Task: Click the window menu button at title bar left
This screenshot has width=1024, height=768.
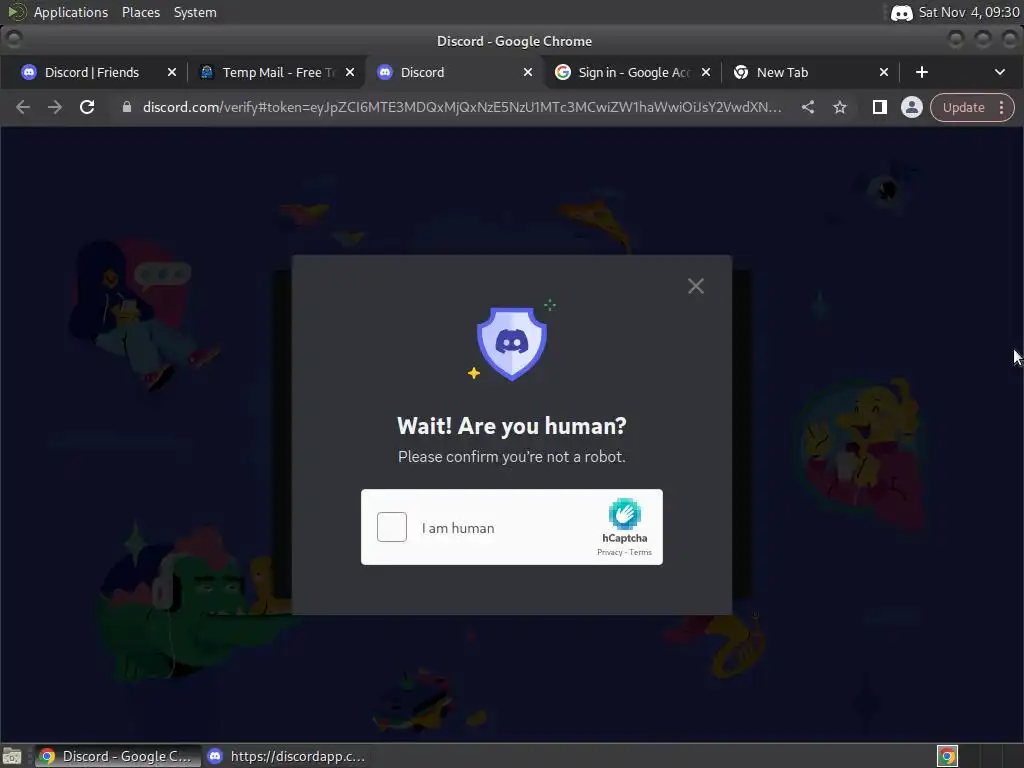Action: pyautogui.click(x=14, y=40)
